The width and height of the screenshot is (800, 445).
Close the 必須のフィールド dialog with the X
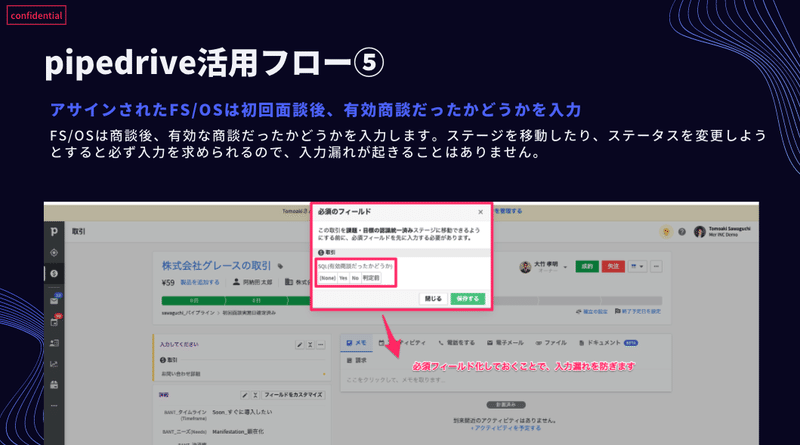click(480, 212)
